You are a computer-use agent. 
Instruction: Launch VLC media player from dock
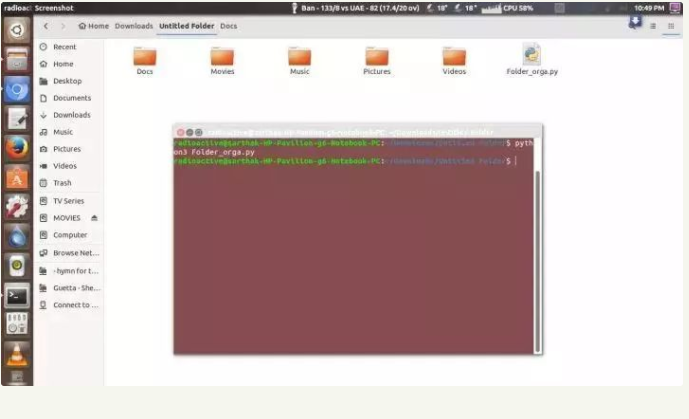(x=17, y=354)
